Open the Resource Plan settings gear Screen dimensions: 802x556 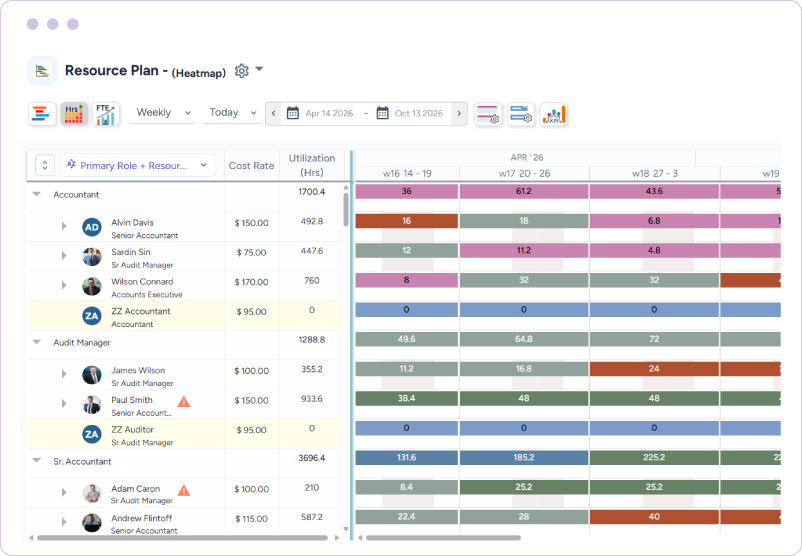241,71
